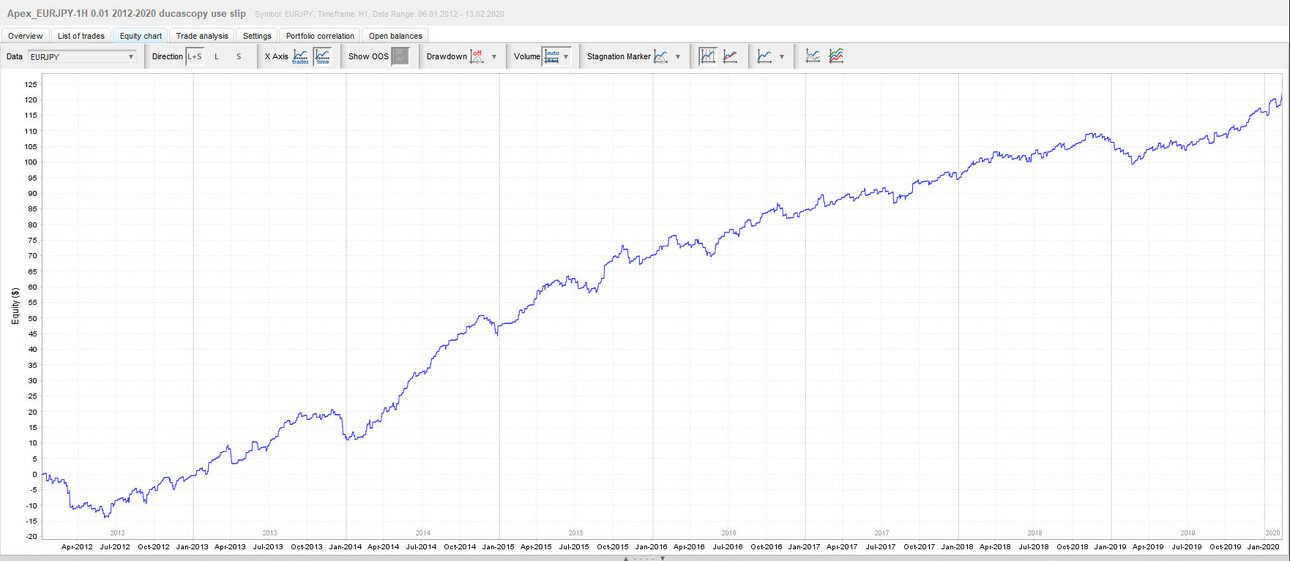Image resolution: width=1290 pixels, height=561 pixels.
Task: Toggle the Show OOS button
Action: point(400,56)
